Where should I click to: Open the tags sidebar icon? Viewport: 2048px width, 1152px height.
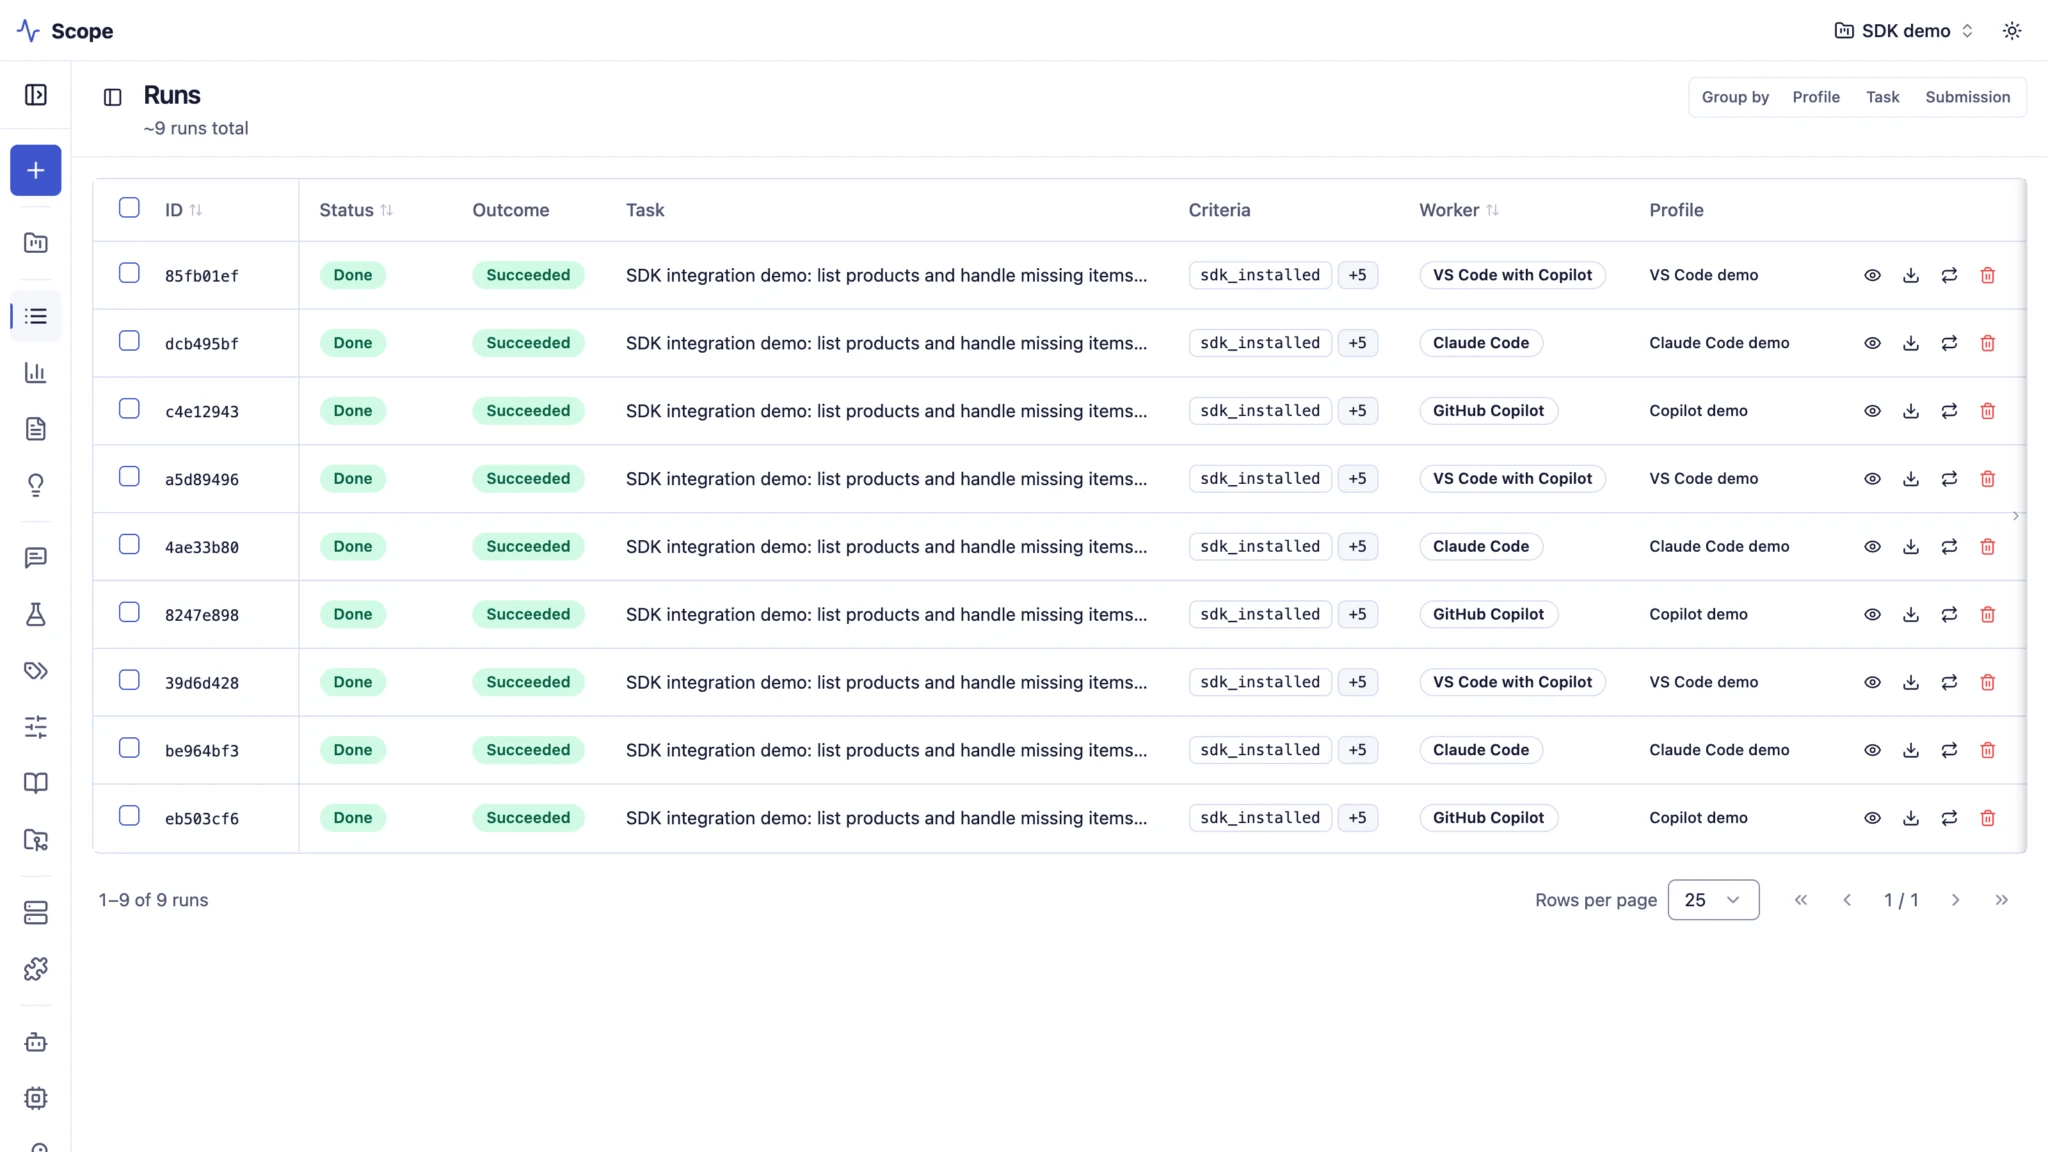(x=35, y=670)
